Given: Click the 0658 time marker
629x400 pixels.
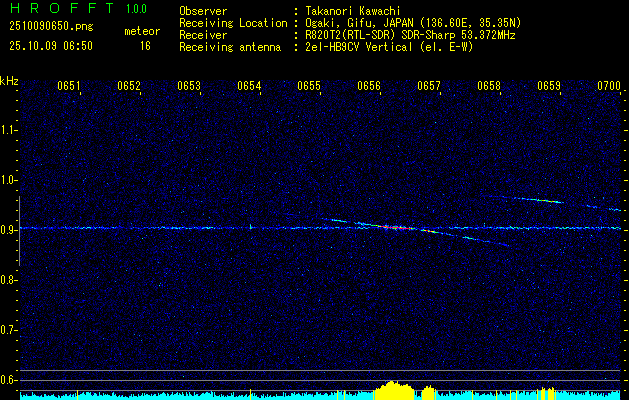Looking at the screenshot, I should (488, 86).
